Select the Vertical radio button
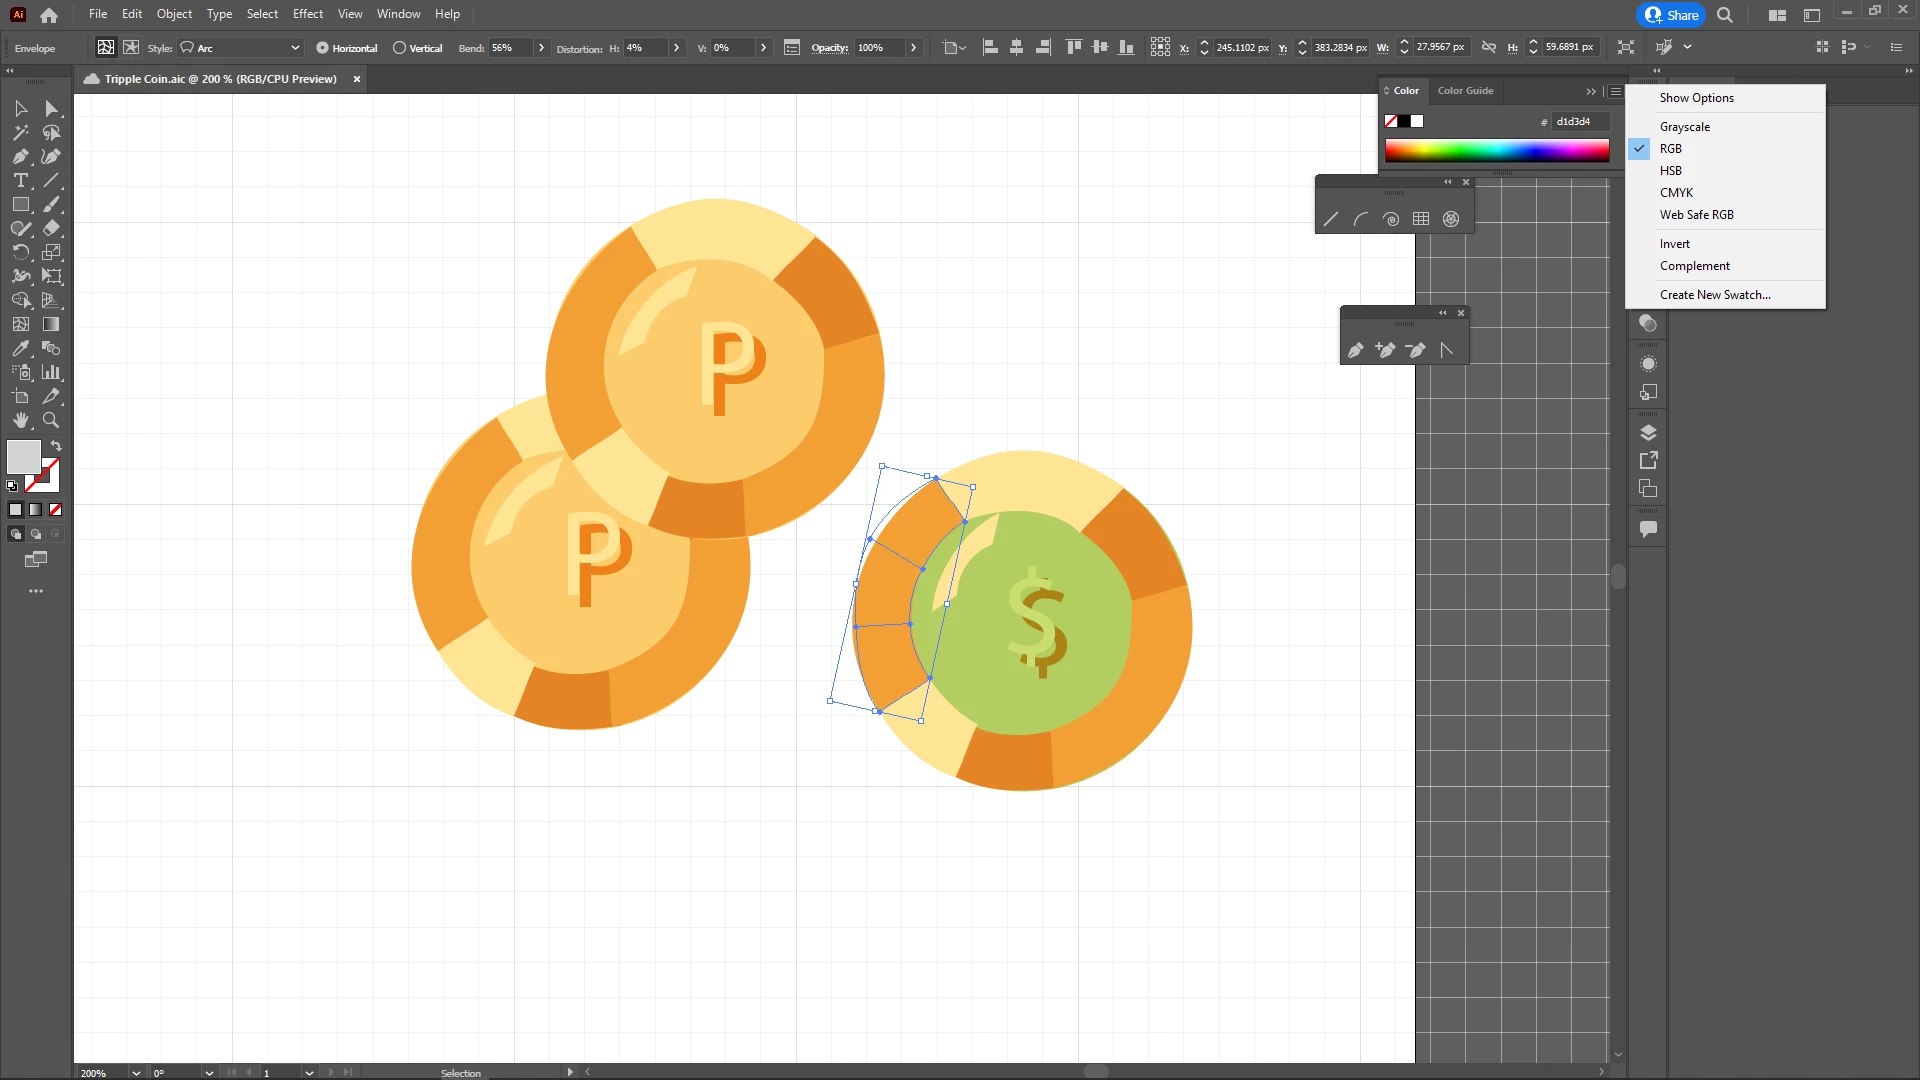The width and height of the screenshot is (1920, 1080). pyautogui.click(x=400, y=48)
